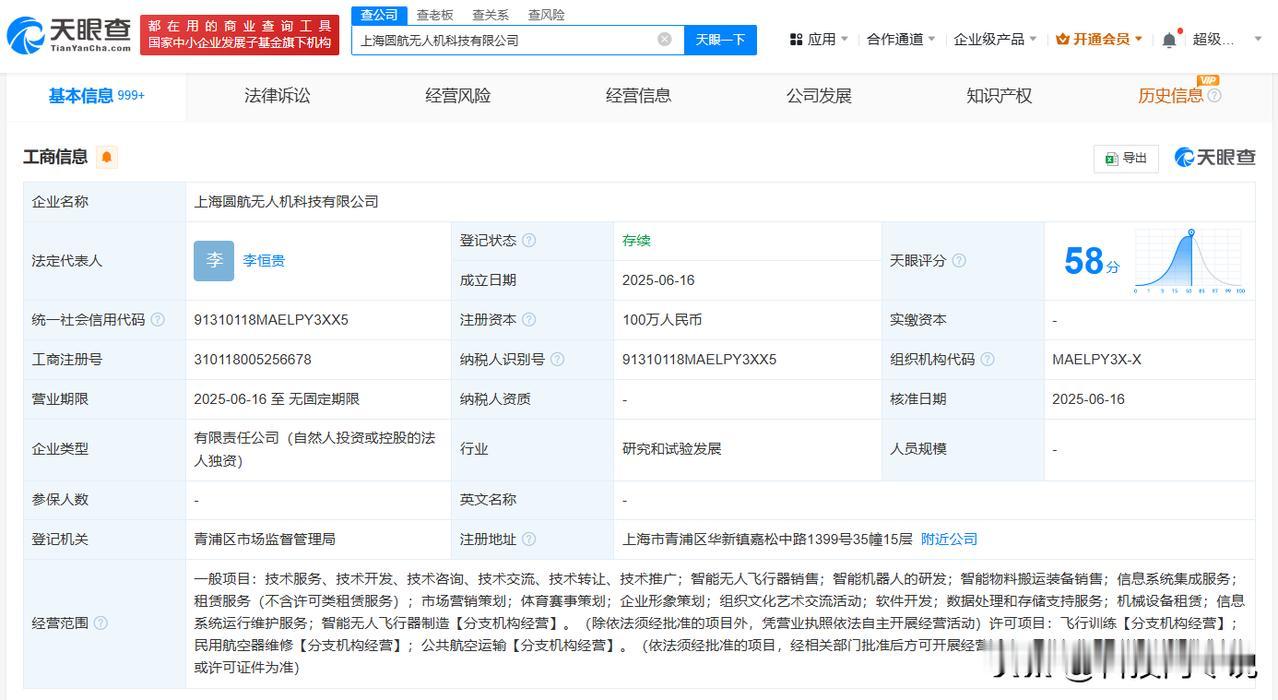1278x700 pixels.
Task: Click the 天眼一下 search button
Action: 720,40
